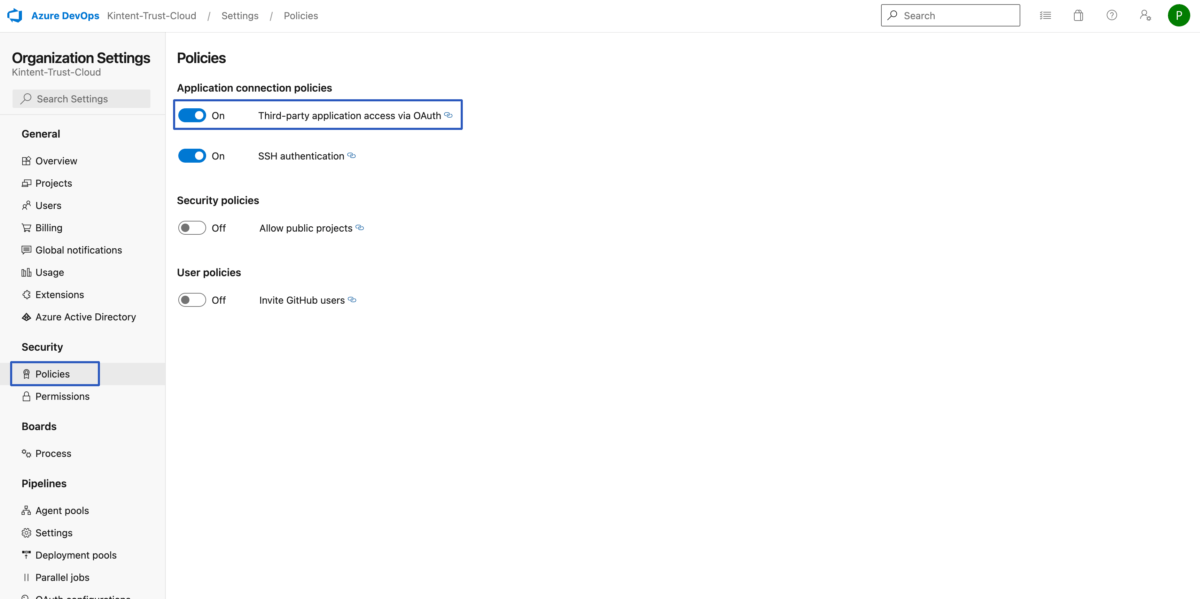This screenshot has height=599, width=1200.
Task: Open the Kintent-Trust-Cloud organization breadcrumb
Action: coord(152,15)
